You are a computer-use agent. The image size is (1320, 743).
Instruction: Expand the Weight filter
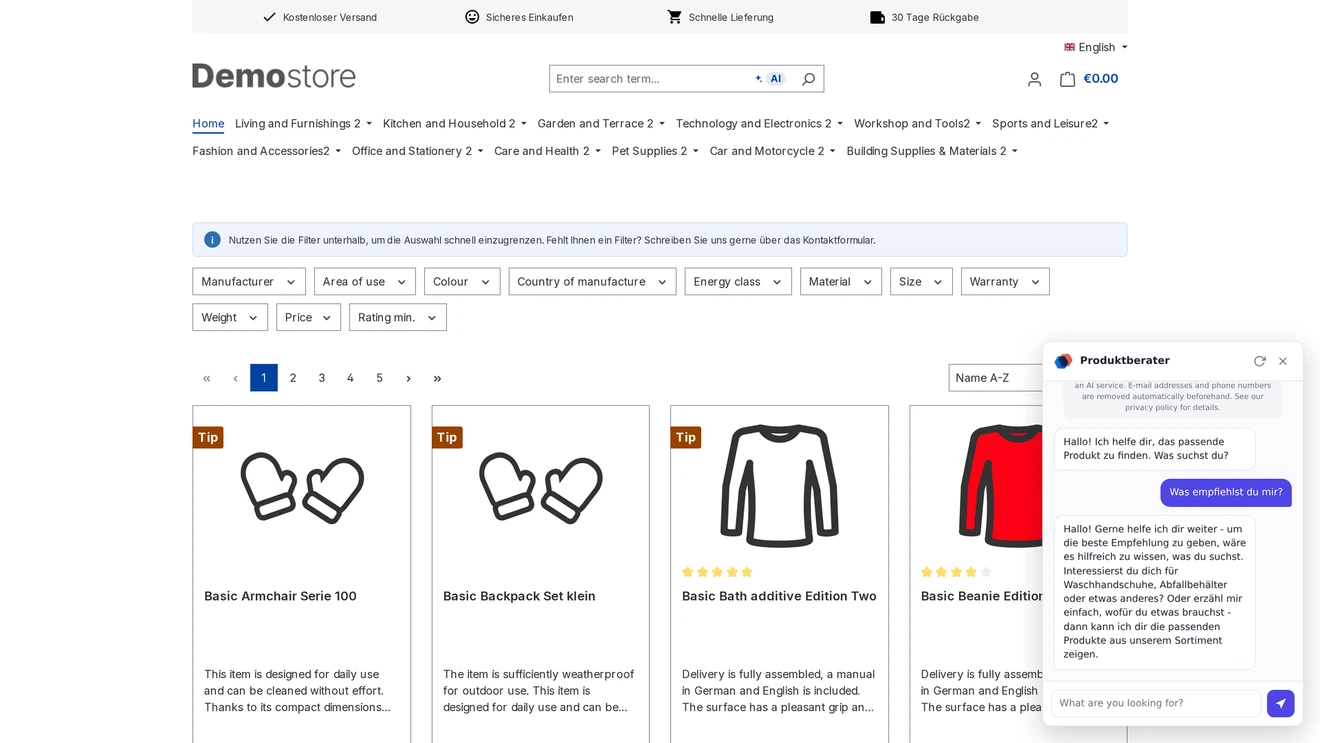click(x=230, y=318)
